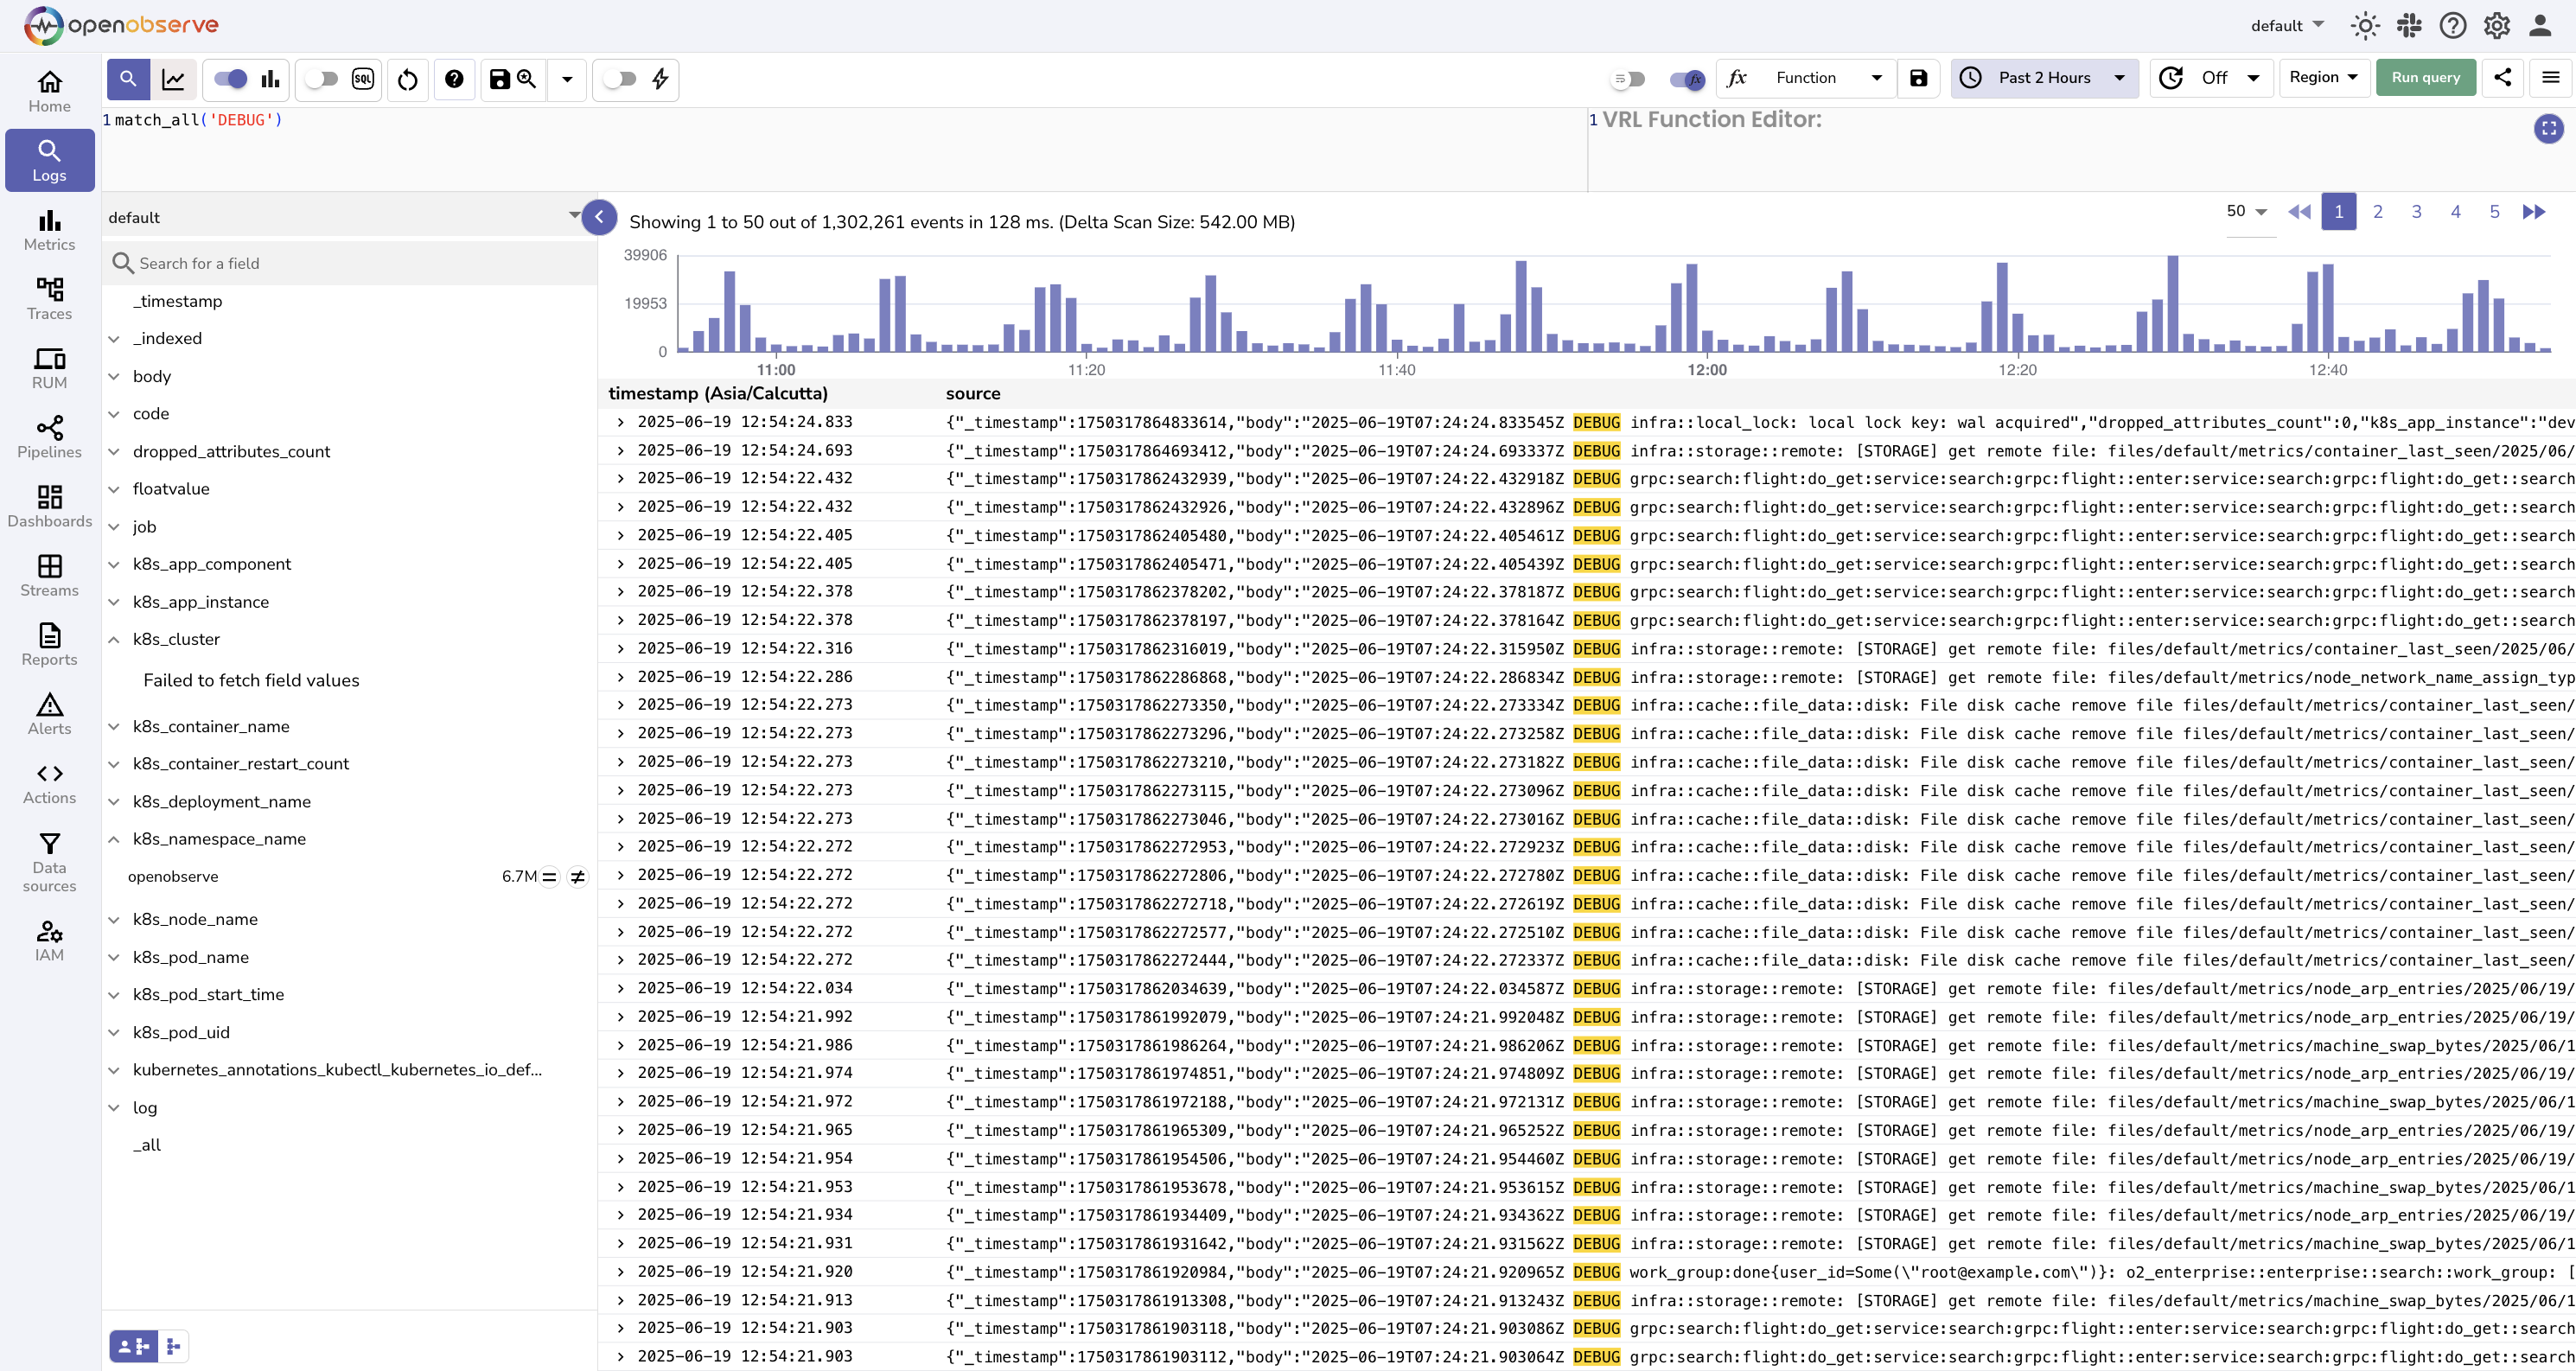Open the Function selection dropdown
The width and height of the screenshot is (2576, 1371).
(1807, 78)
